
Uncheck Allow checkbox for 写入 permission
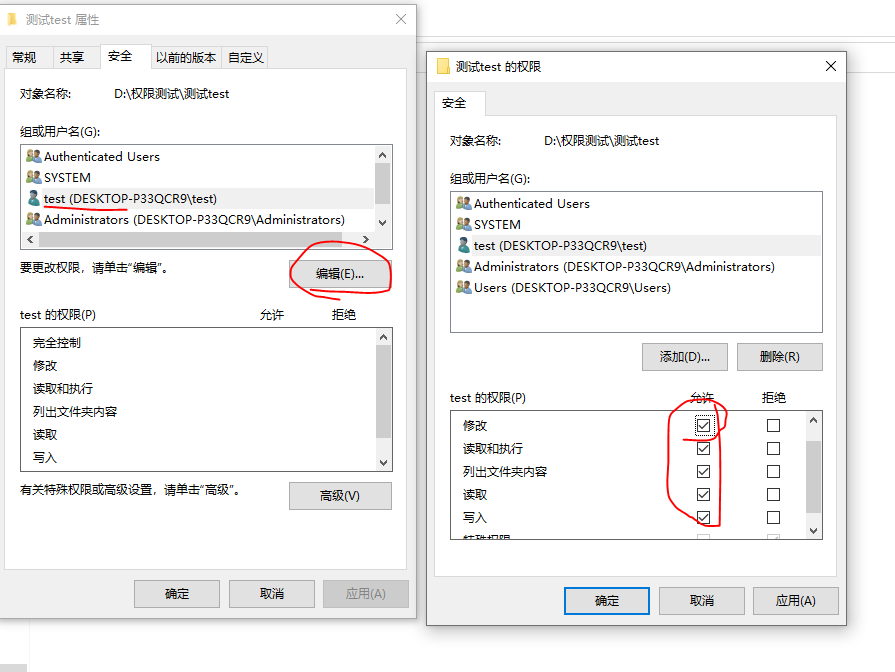point(703,517)
